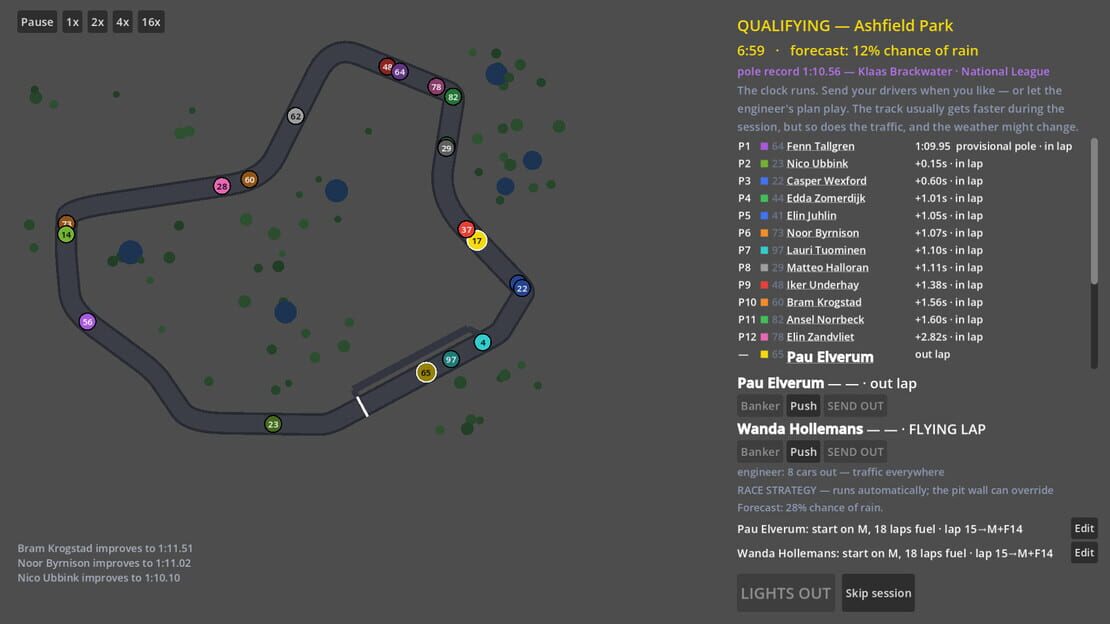Viewport: 1110px width, 624px height.
Task: Select the purple car 56 marker
Action: tap(87, 322)
